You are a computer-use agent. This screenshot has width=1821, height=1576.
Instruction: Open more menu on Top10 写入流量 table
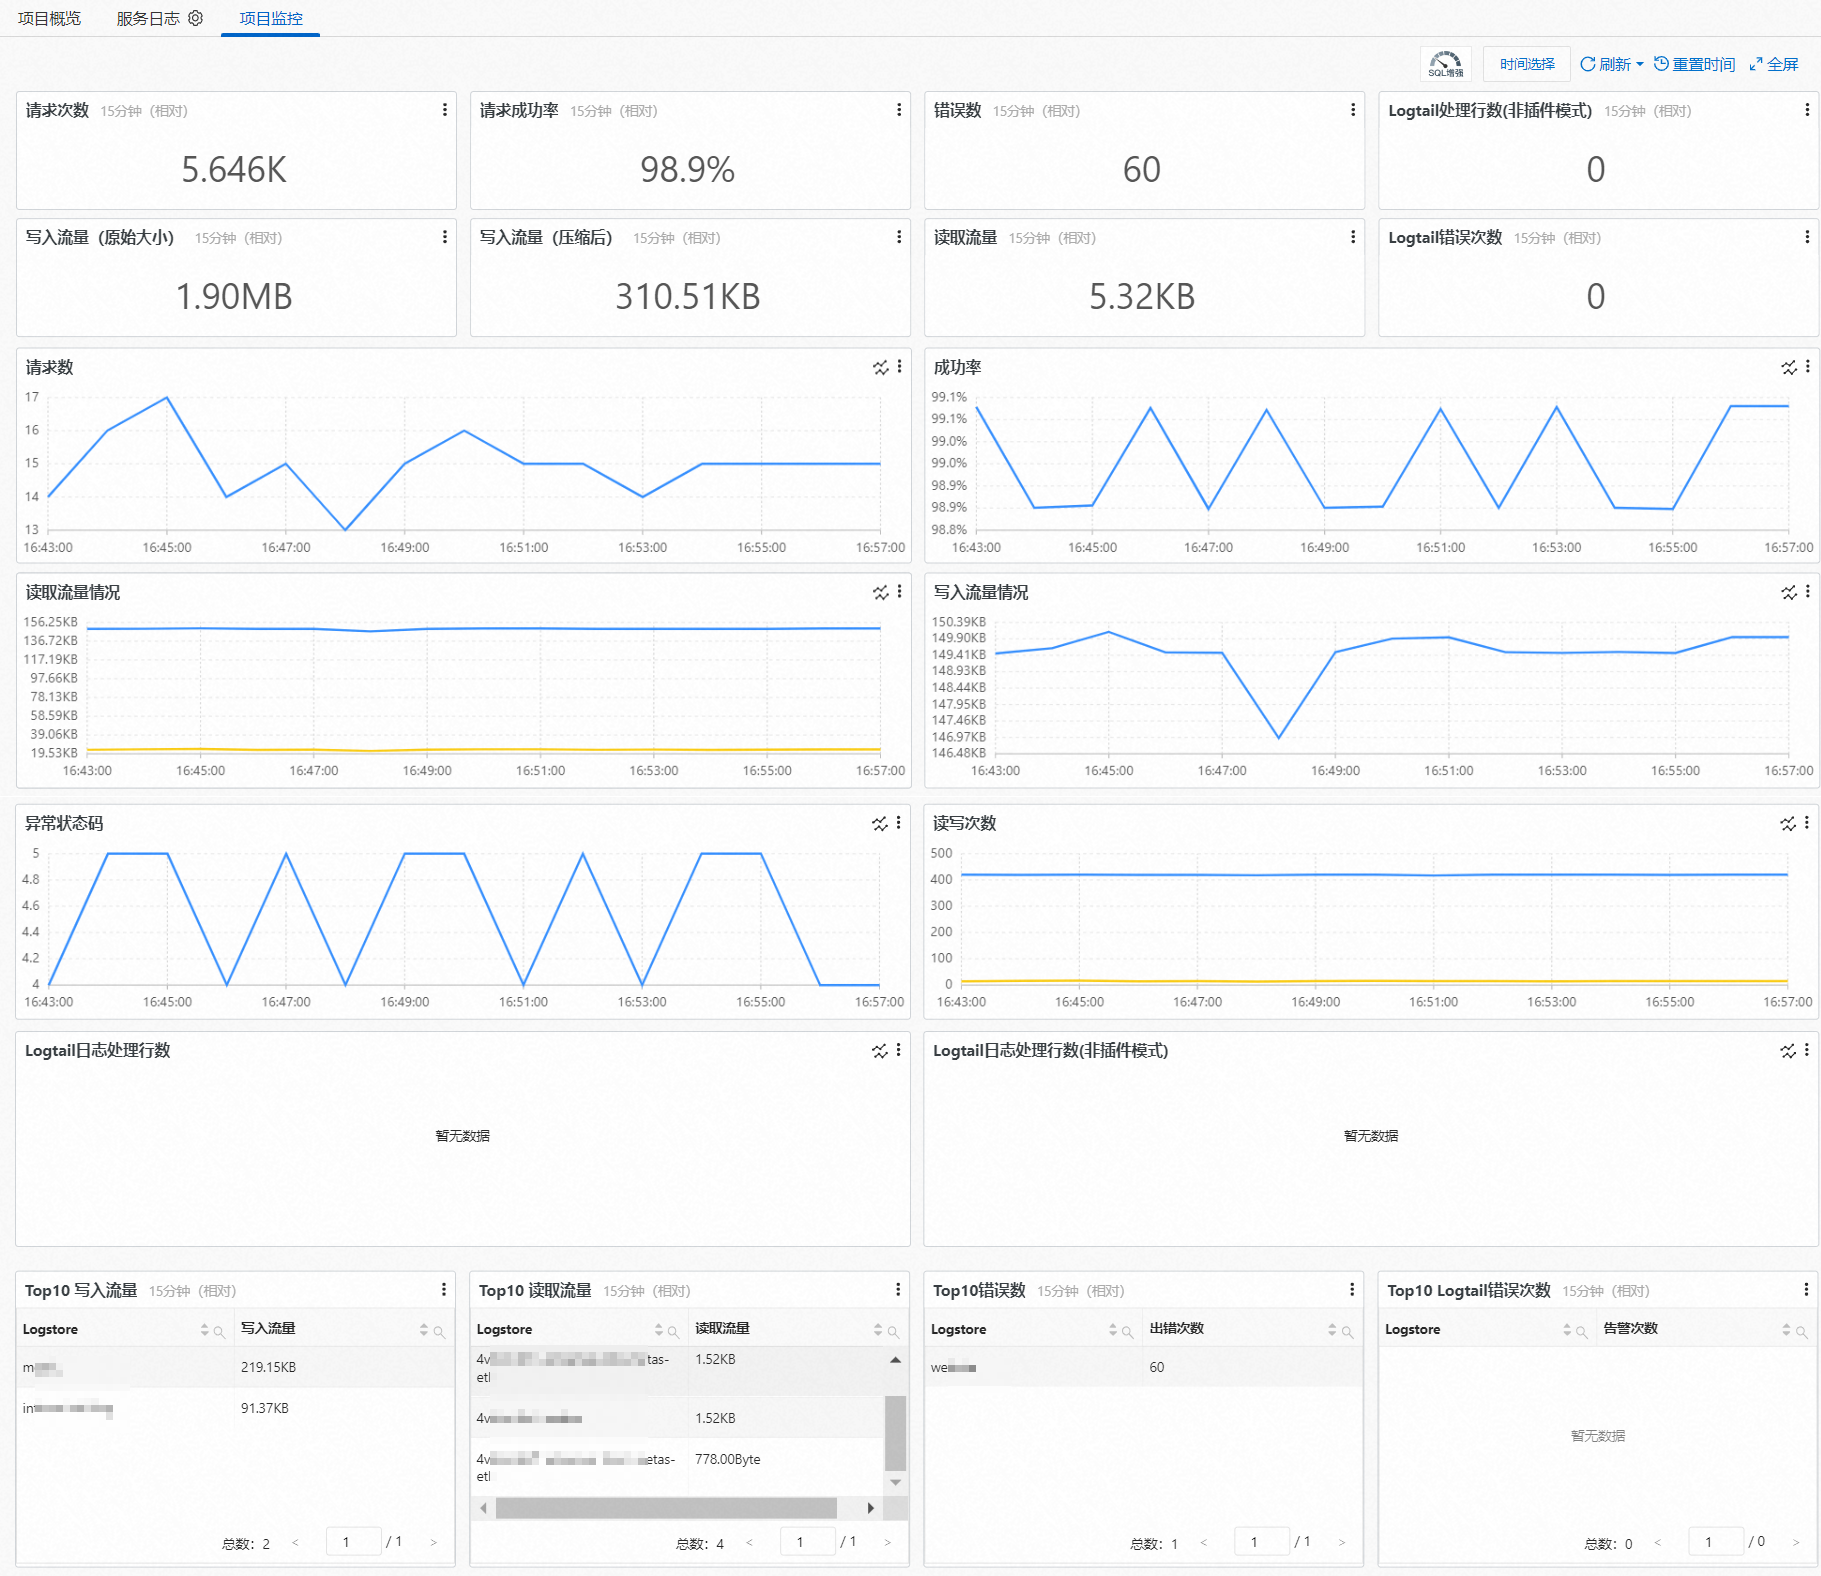[x=444, y=1290]
